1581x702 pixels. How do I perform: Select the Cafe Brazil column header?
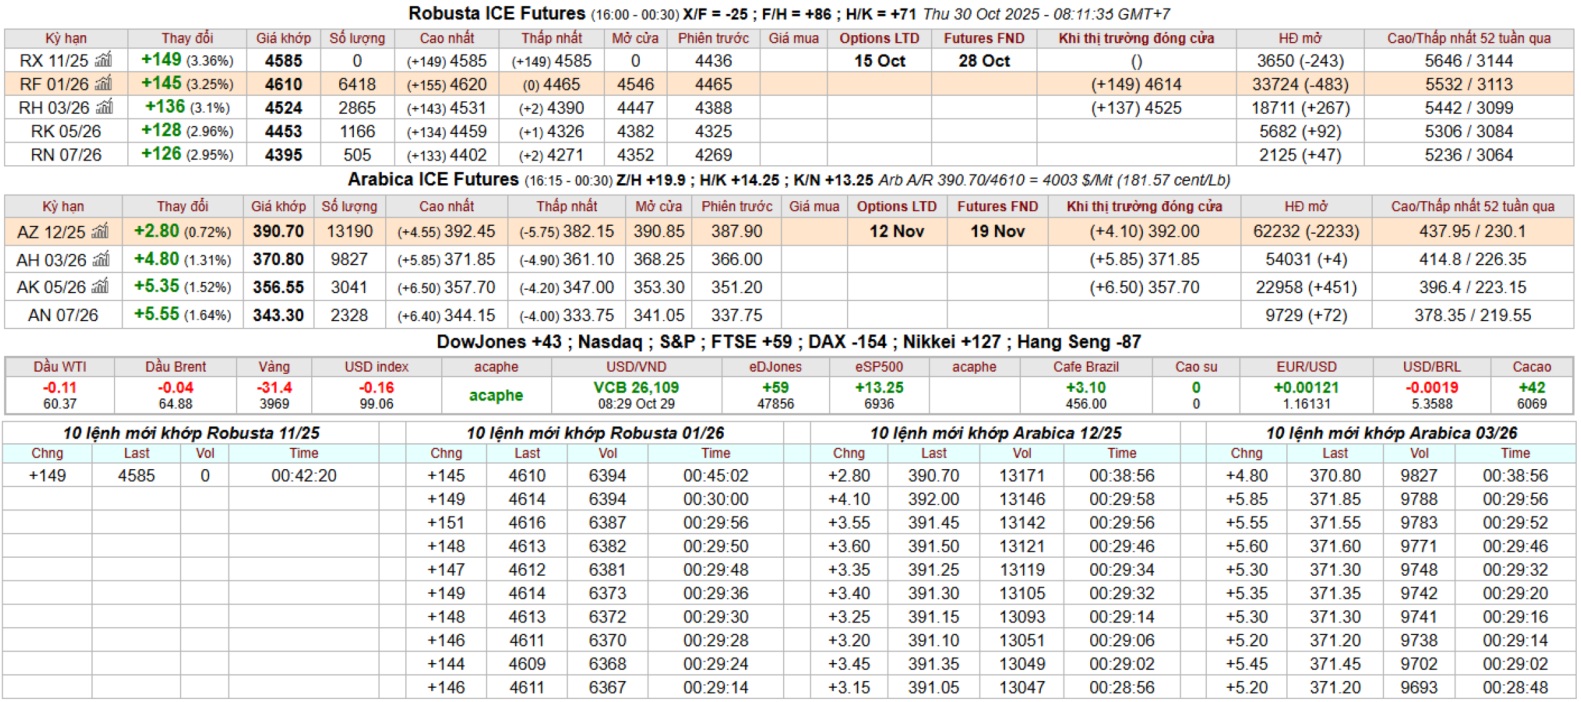point(1085,367)
